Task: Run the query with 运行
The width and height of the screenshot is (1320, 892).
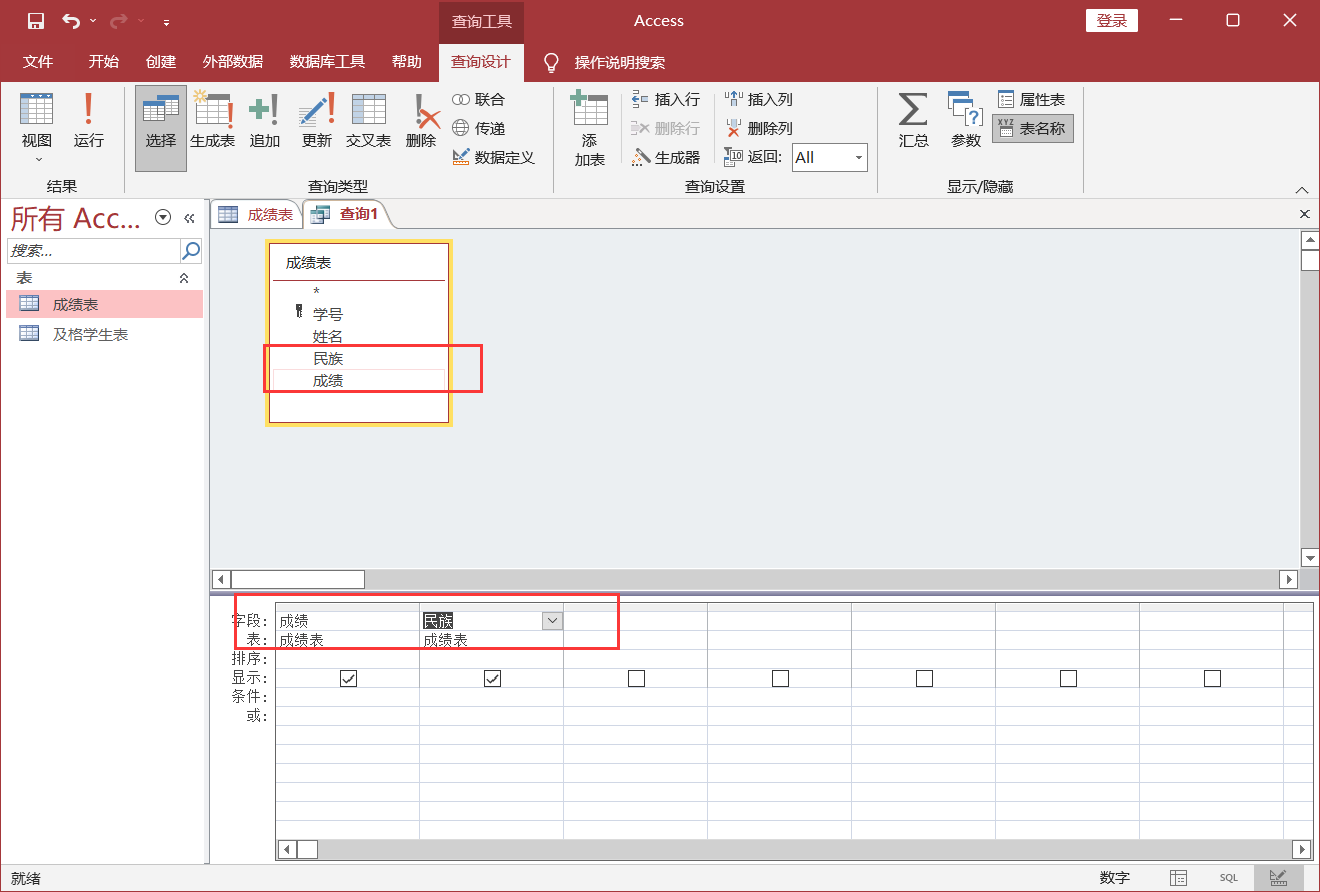Action: 89,121
